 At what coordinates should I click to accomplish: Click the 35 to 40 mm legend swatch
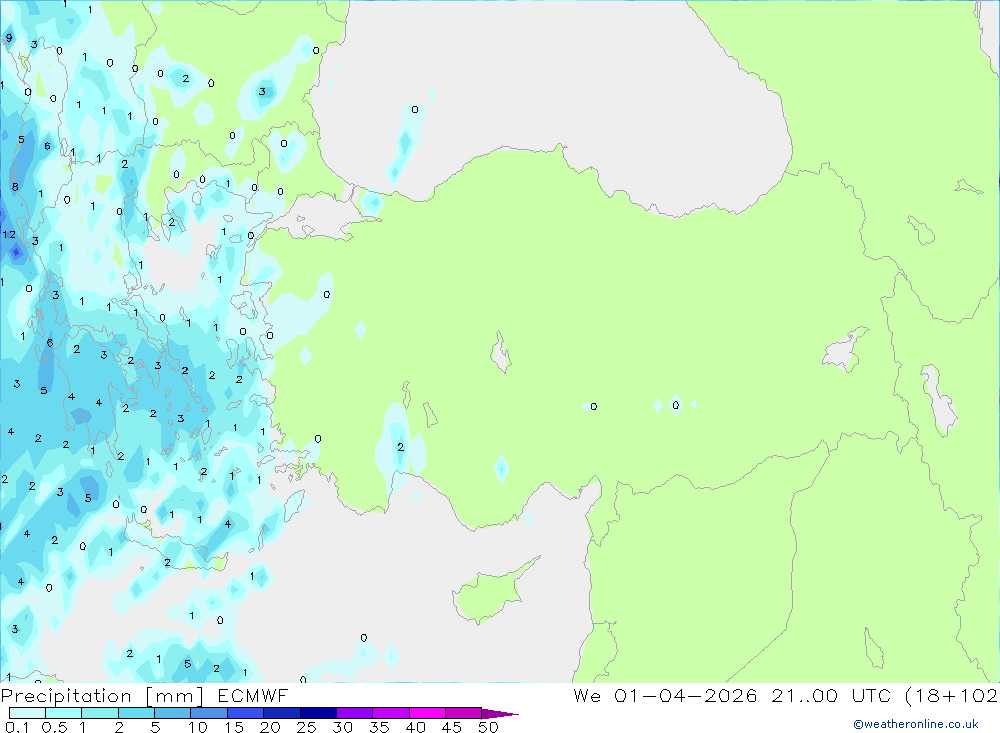click(390, 713)
